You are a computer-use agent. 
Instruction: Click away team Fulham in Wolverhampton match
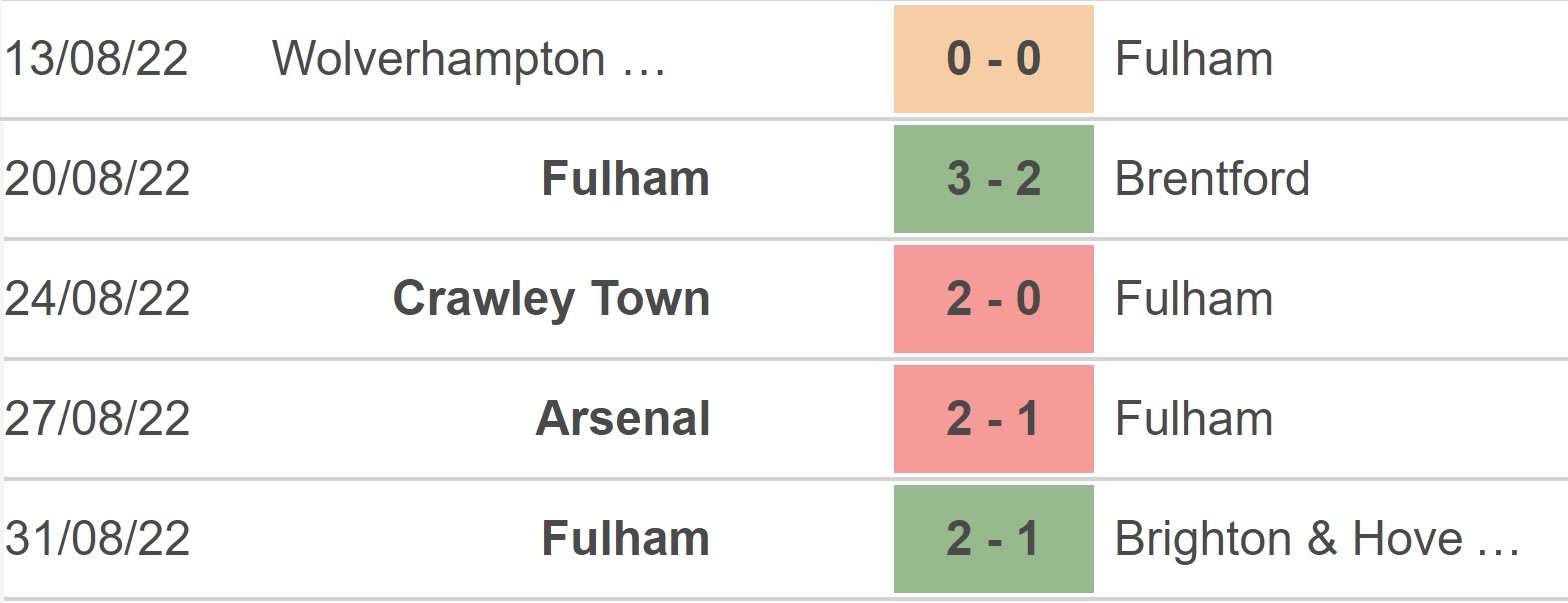pos(1194,59)
